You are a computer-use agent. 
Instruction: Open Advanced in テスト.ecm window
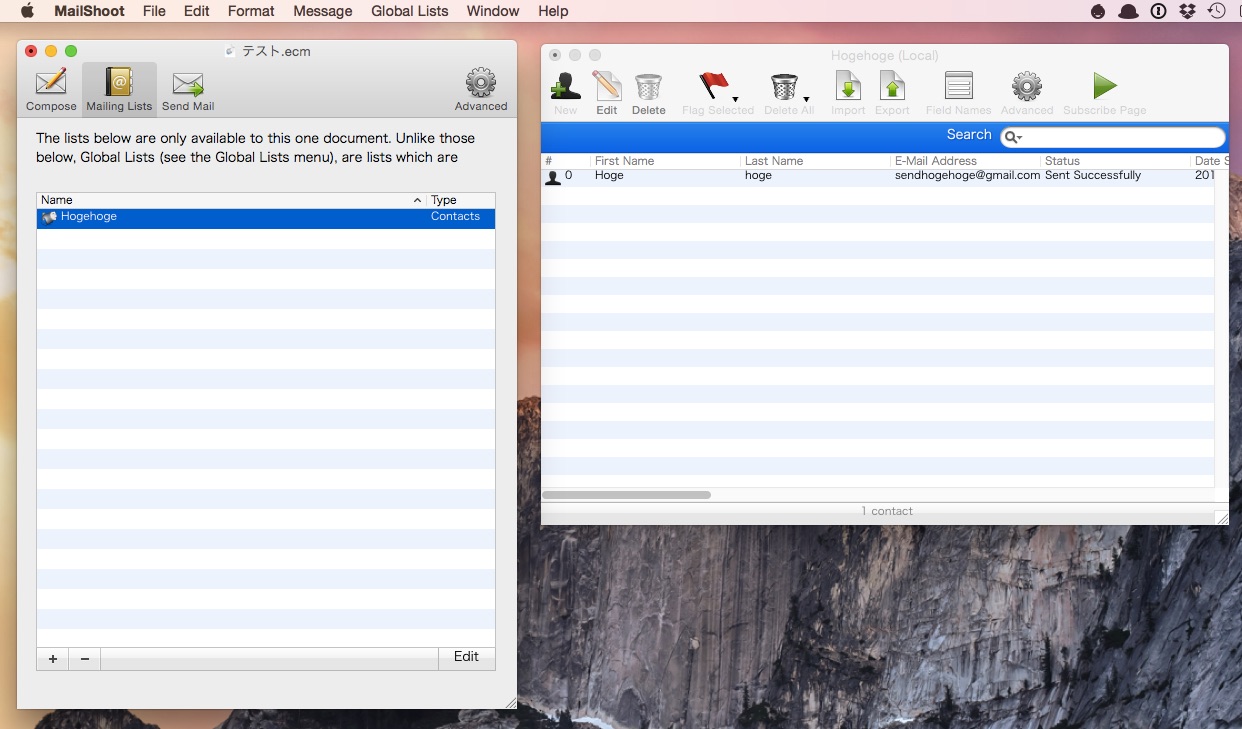[x=481, y=90]
